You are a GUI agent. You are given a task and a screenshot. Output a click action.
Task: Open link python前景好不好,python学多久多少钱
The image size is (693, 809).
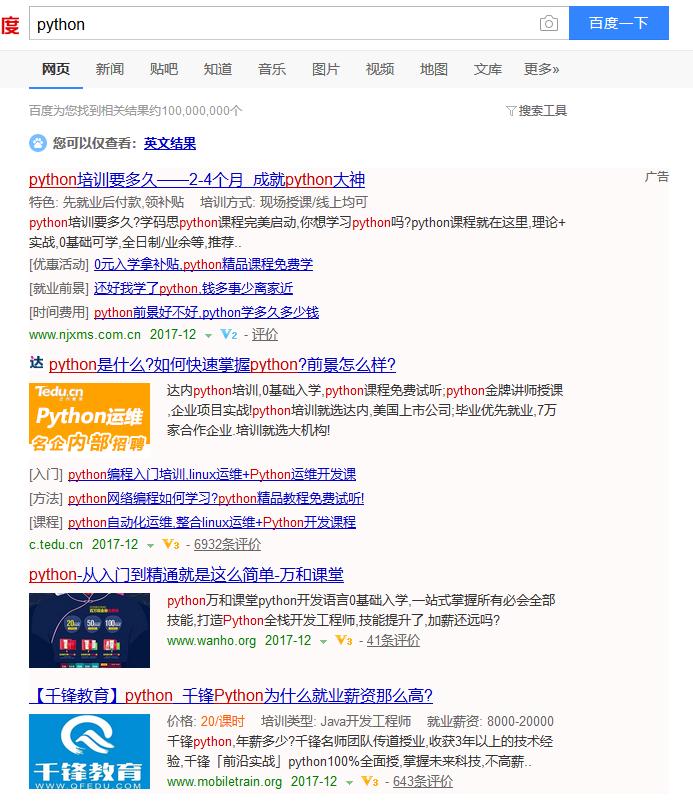[206, 312]
